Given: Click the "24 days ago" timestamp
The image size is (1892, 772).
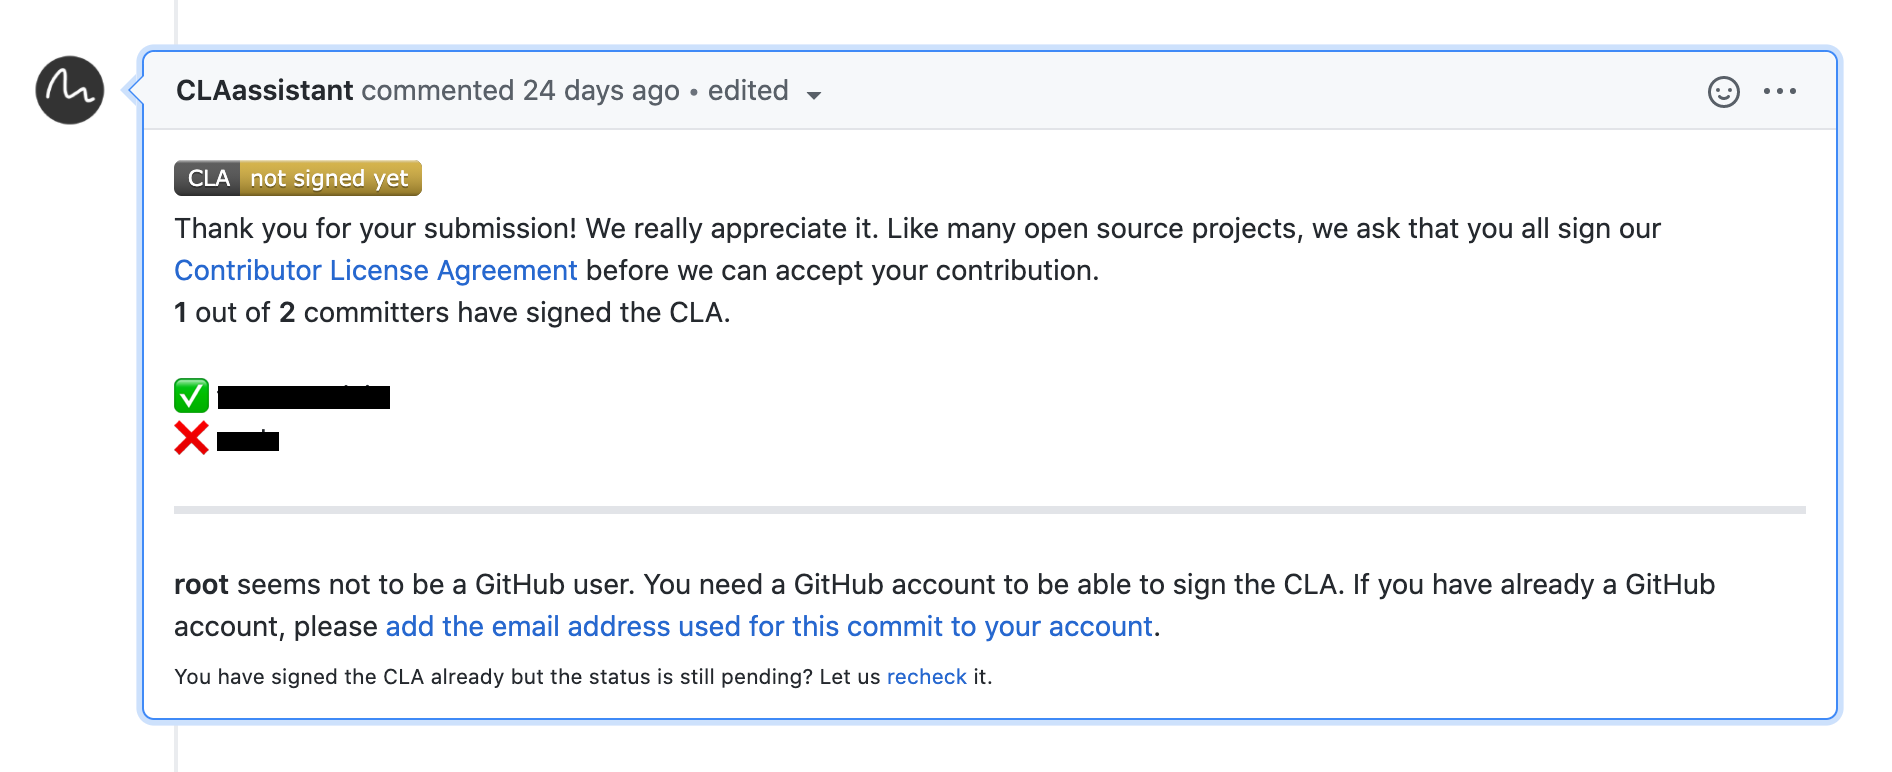Looking at the screenshot, I should (600, 91).
